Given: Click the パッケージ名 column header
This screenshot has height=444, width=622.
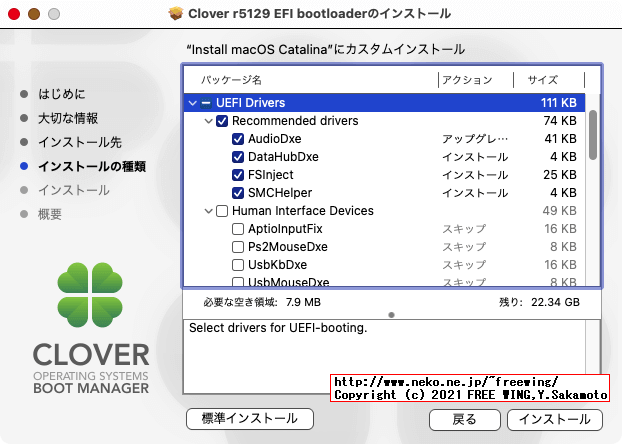Looking at the screenshot, I should tap(232, 80).
